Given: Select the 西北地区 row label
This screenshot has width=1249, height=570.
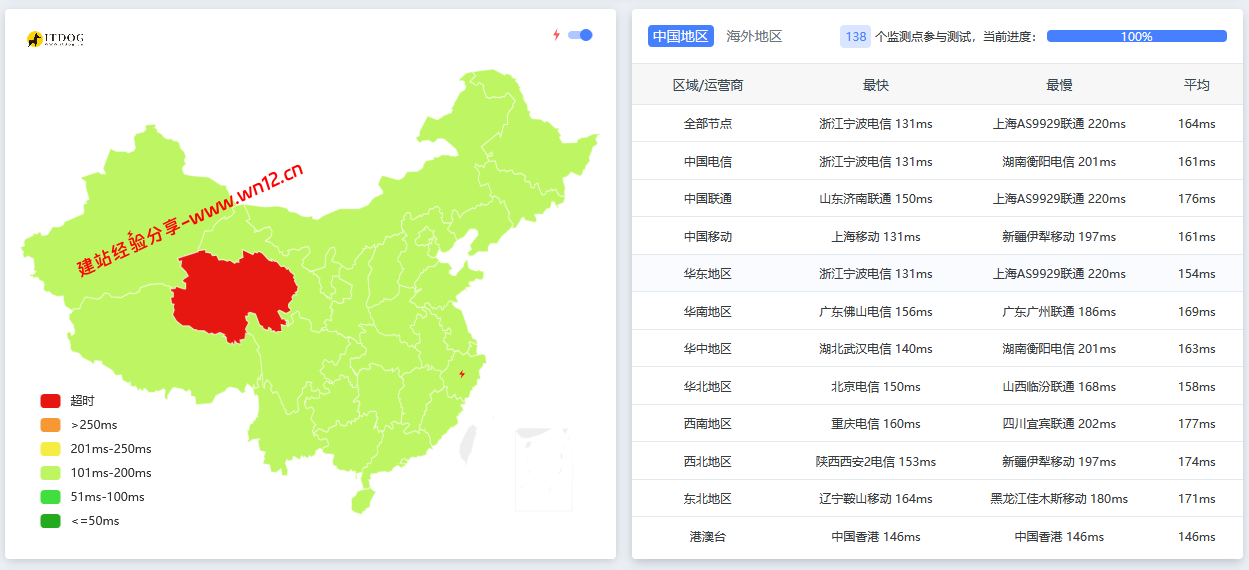Looking at the screenshot, I should (708, 462).
